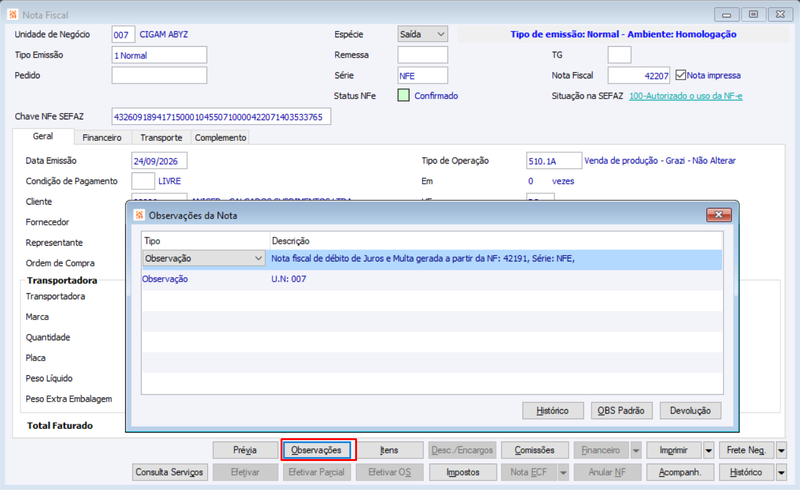Open the arrow next to Imprimir button
This screenshot has height=490, width=800.
[x=708, y=450]
